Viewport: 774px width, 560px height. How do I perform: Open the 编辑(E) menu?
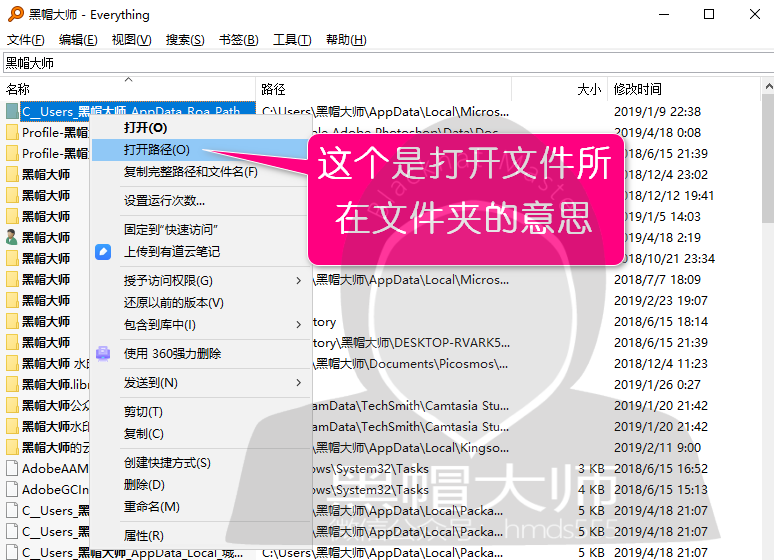pos(78,40)
